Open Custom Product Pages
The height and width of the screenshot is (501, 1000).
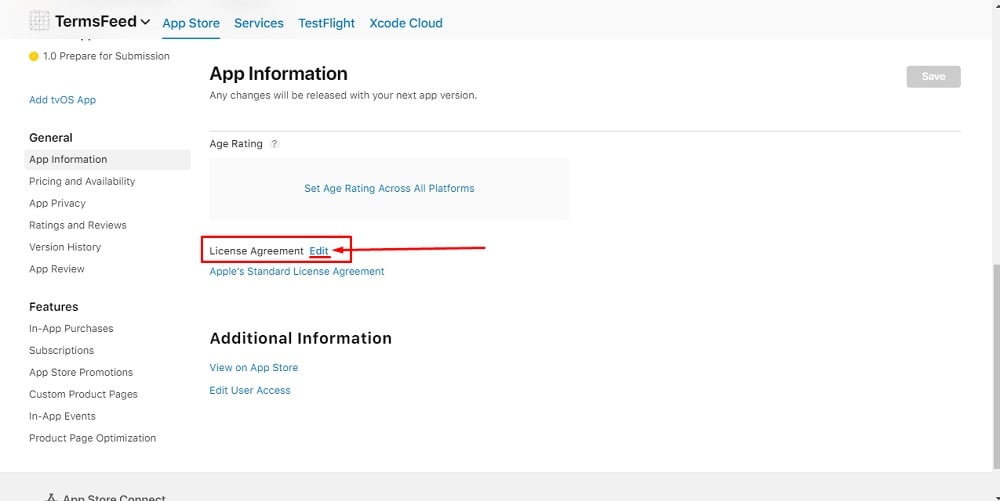[x=83, y=394]
